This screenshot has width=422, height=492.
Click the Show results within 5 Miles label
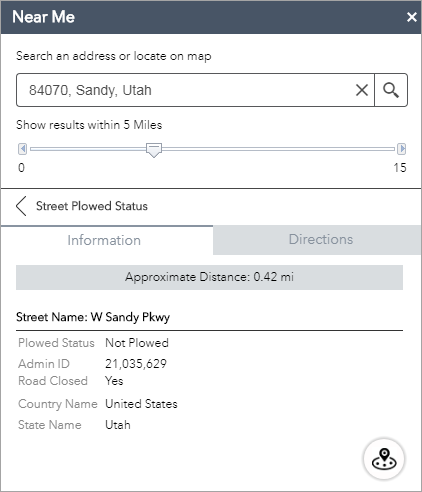tap(89, 125)
